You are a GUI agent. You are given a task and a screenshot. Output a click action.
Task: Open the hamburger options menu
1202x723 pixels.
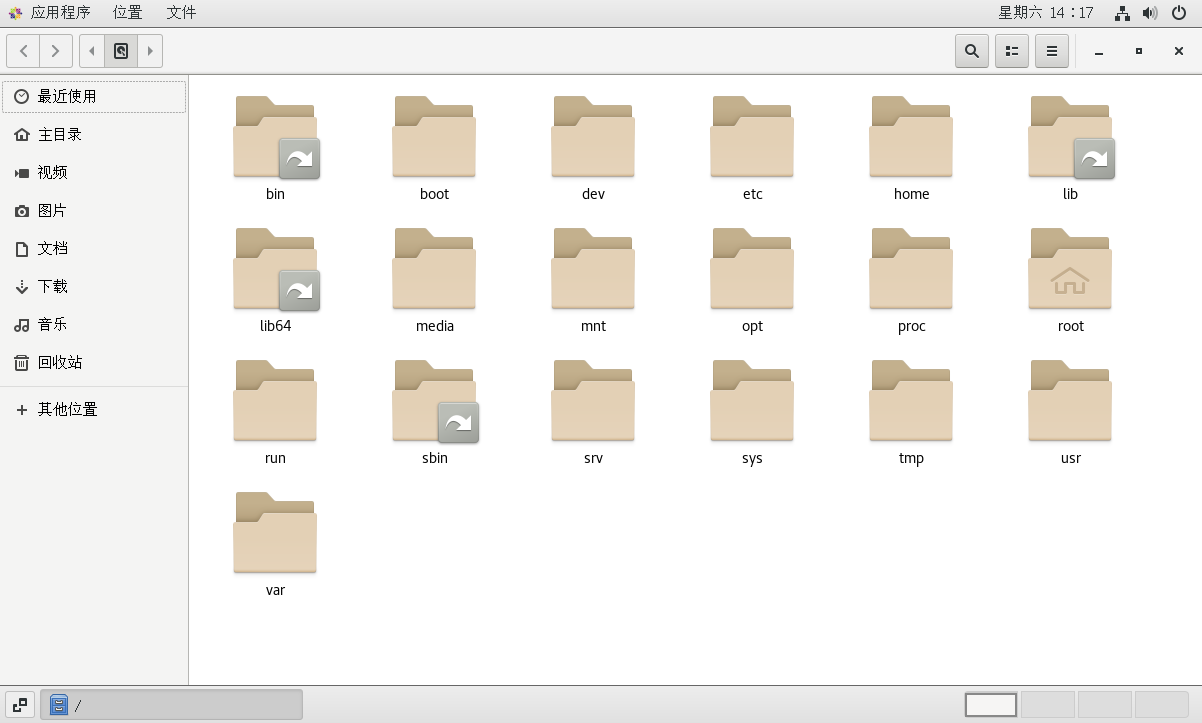[x=1051, y=51]
